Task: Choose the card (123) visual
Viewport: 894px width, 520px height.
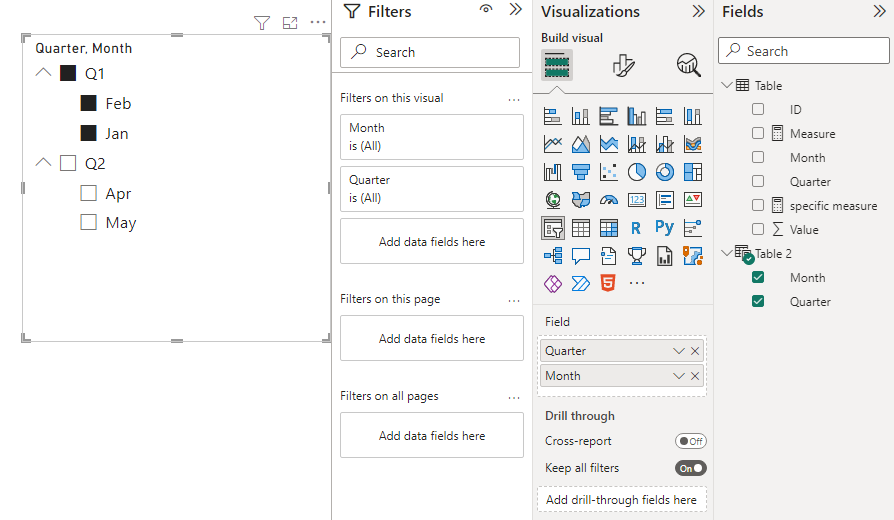Action: [636, 200]
